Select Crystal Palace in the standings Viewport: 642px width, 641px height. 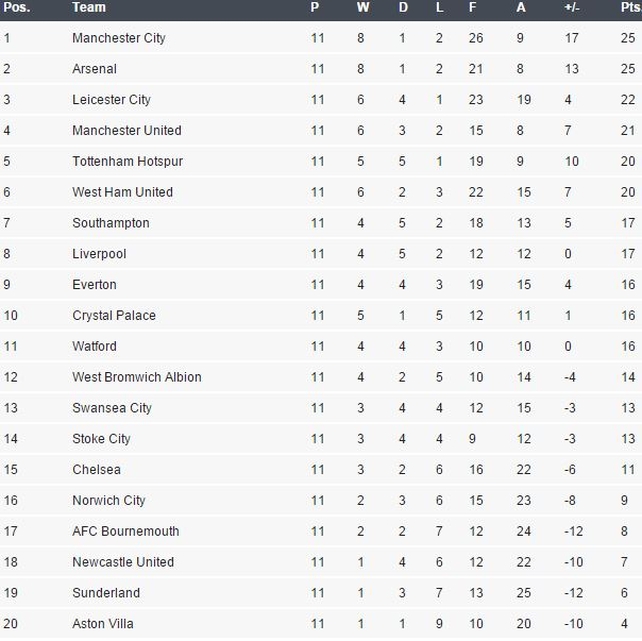coord(114,316)
